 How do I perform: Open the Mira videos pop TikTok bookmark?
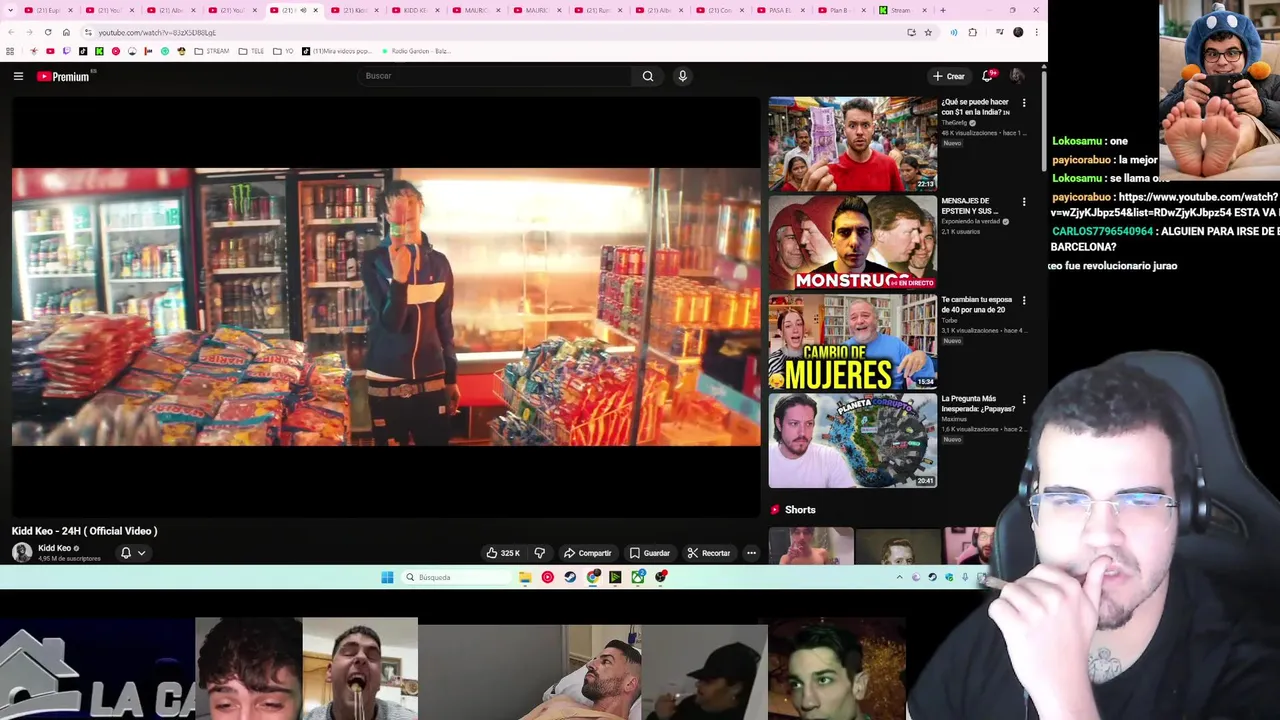338,51
